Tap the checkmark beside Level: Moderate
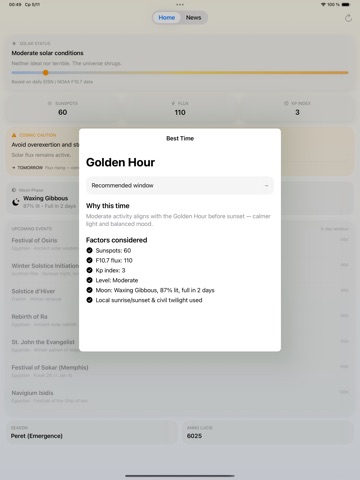 89,280
